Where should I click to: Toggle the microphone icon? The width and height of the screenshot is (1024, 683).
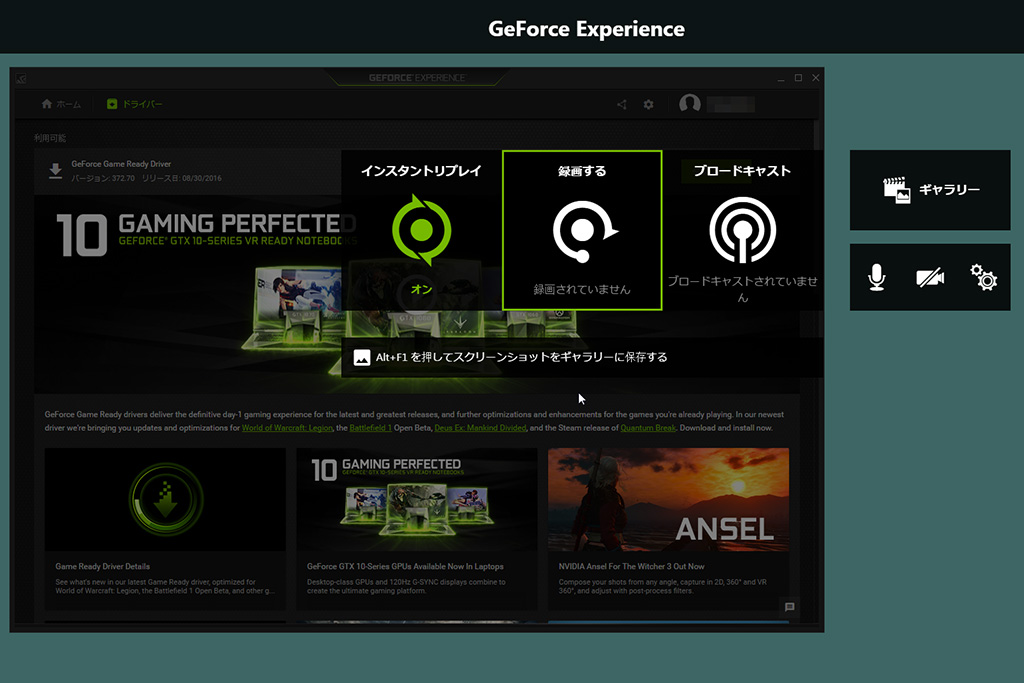click(876, 278)
